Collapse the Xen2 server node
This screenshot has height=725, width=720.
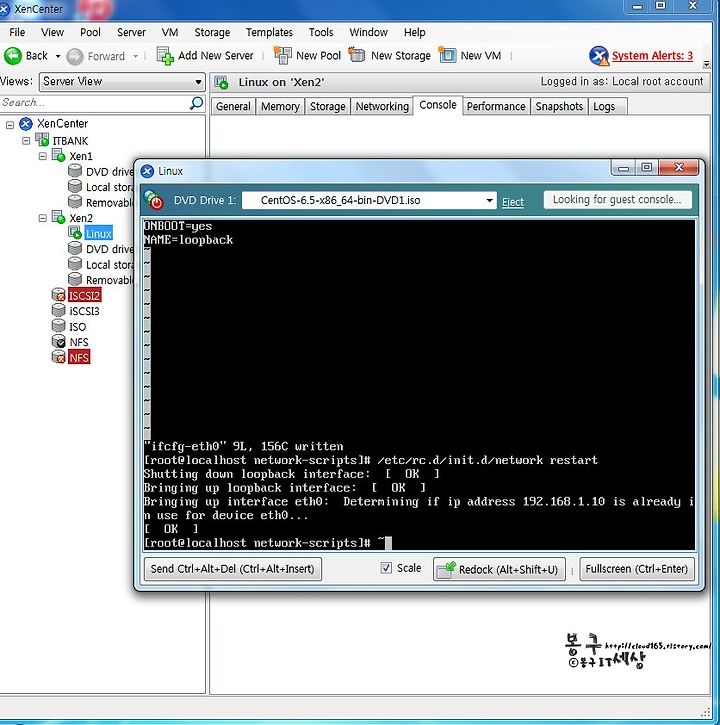coord(43,218)
